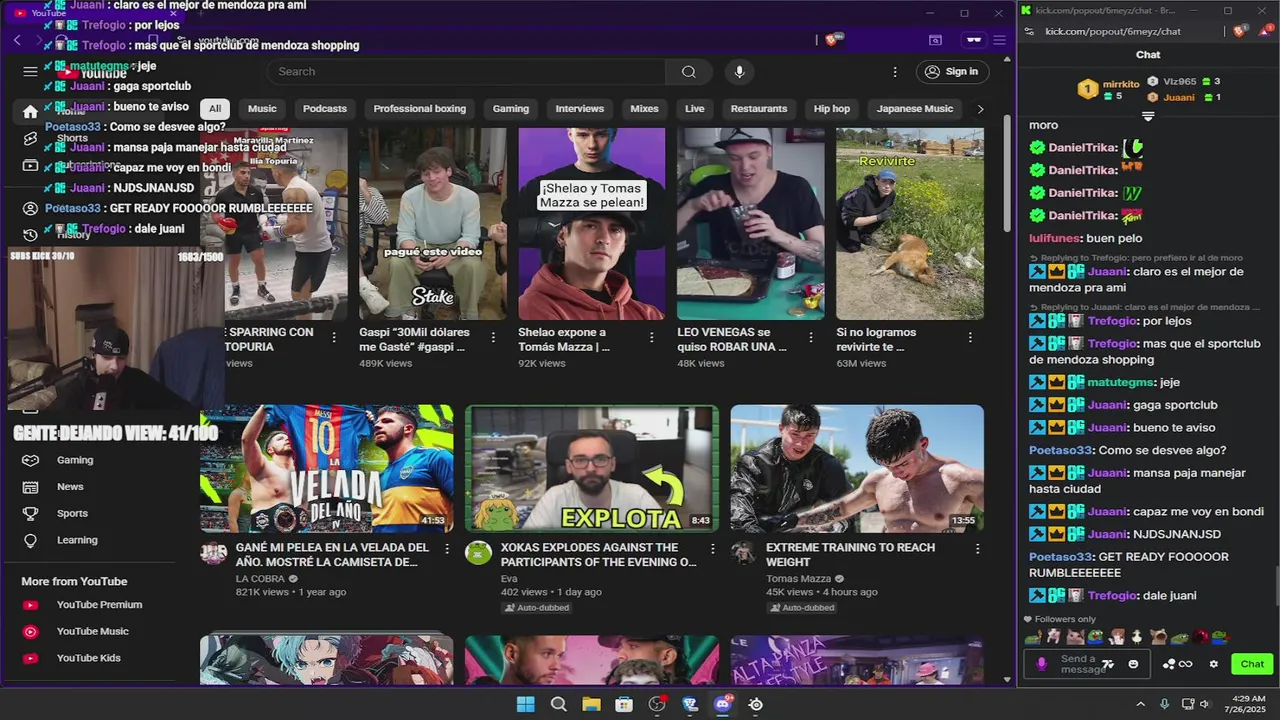Image resolution: width=1280 pixels, height=720 pixels.
Task: Click Brave shields icon in Kick window
Action: [1240, 31]
